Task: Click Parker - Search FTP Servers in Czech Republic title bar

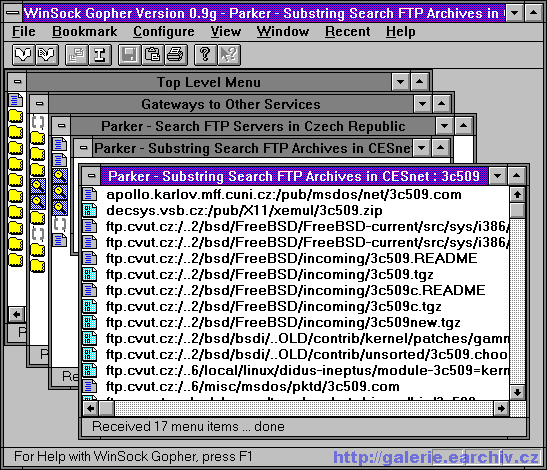Action: [253, 126]
